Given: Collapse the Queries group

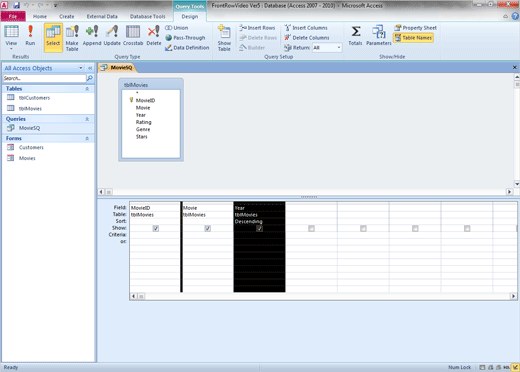Looking at the screenshot, I should [x=87, y=119].
